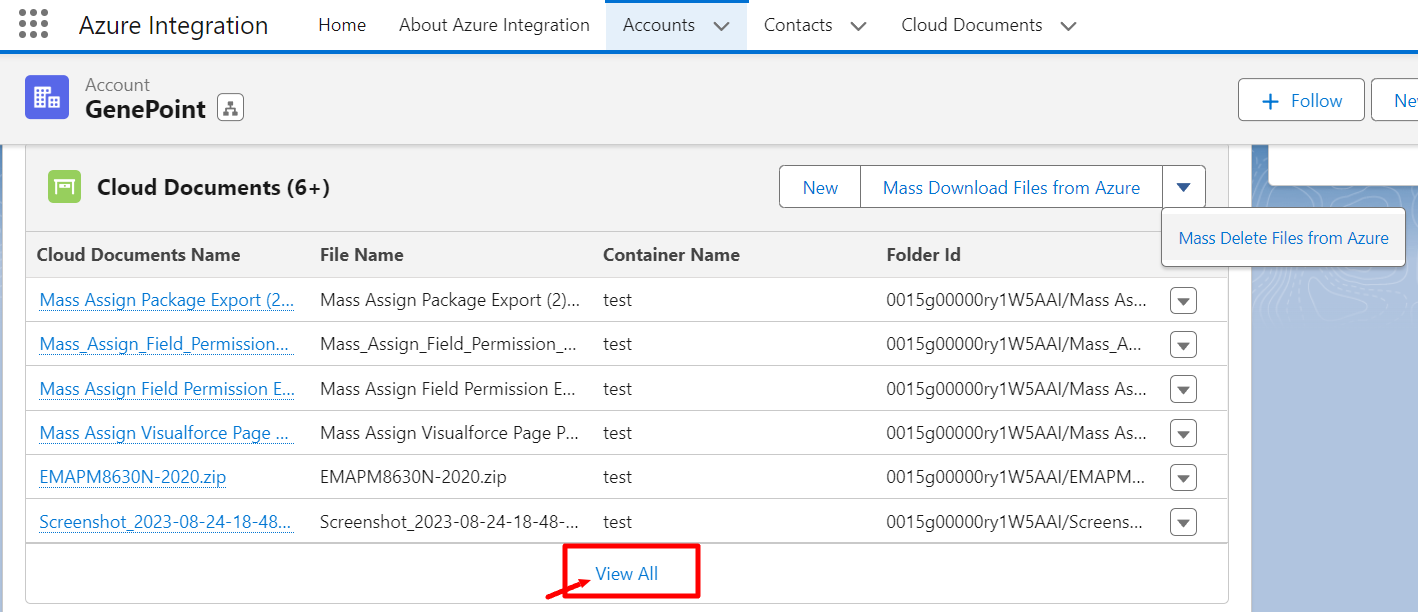Open row actions for Mass Assign Field Permission E row
The image size is (1418, 612).
(x=1183, y=389)
